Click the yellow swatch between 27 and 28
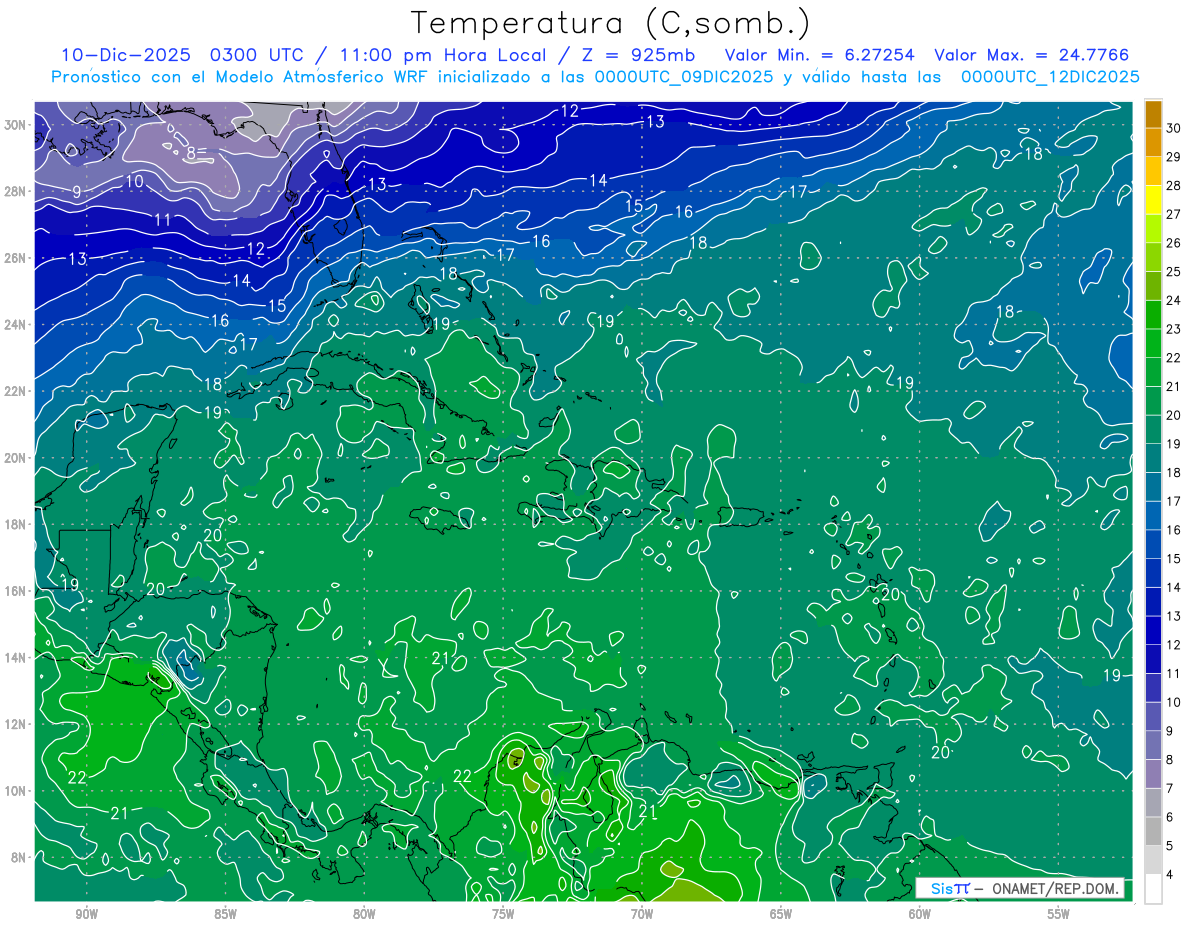Viewport: 1200px width, 927px height. (x=1153, y=200)
